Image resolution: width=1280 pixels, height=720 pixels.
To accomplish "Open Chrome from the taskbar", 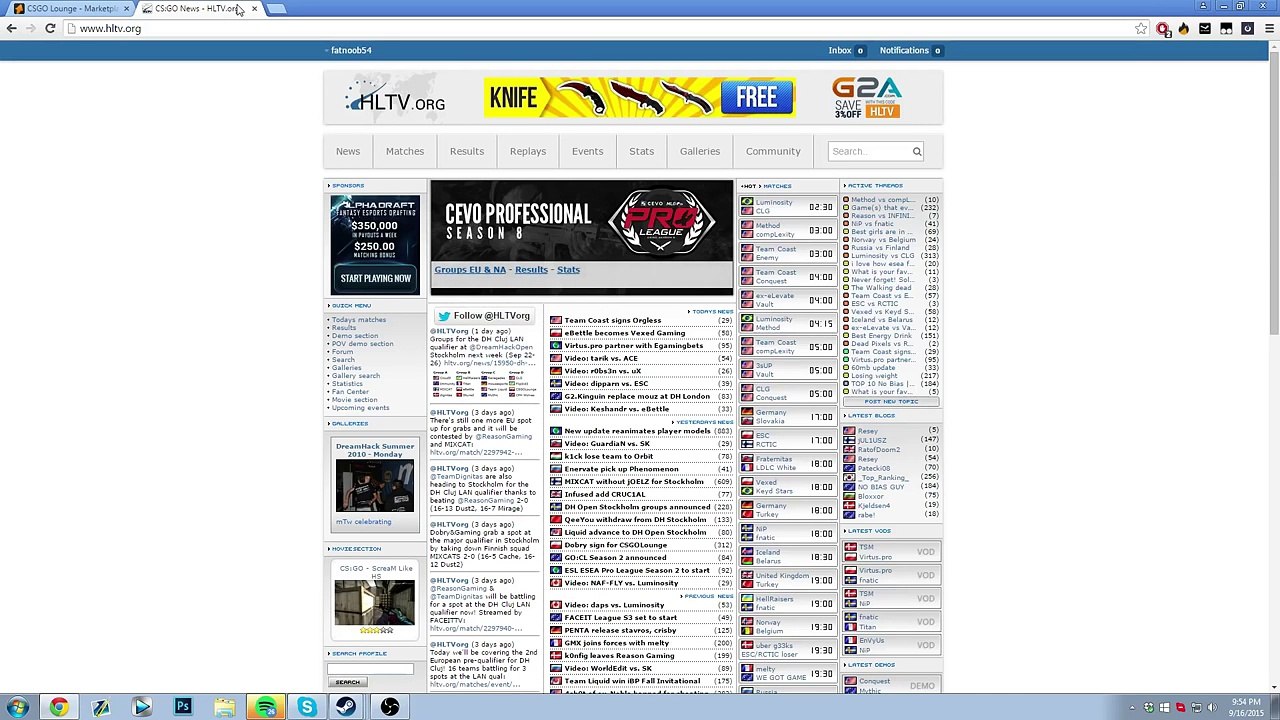I will [59, 707].
